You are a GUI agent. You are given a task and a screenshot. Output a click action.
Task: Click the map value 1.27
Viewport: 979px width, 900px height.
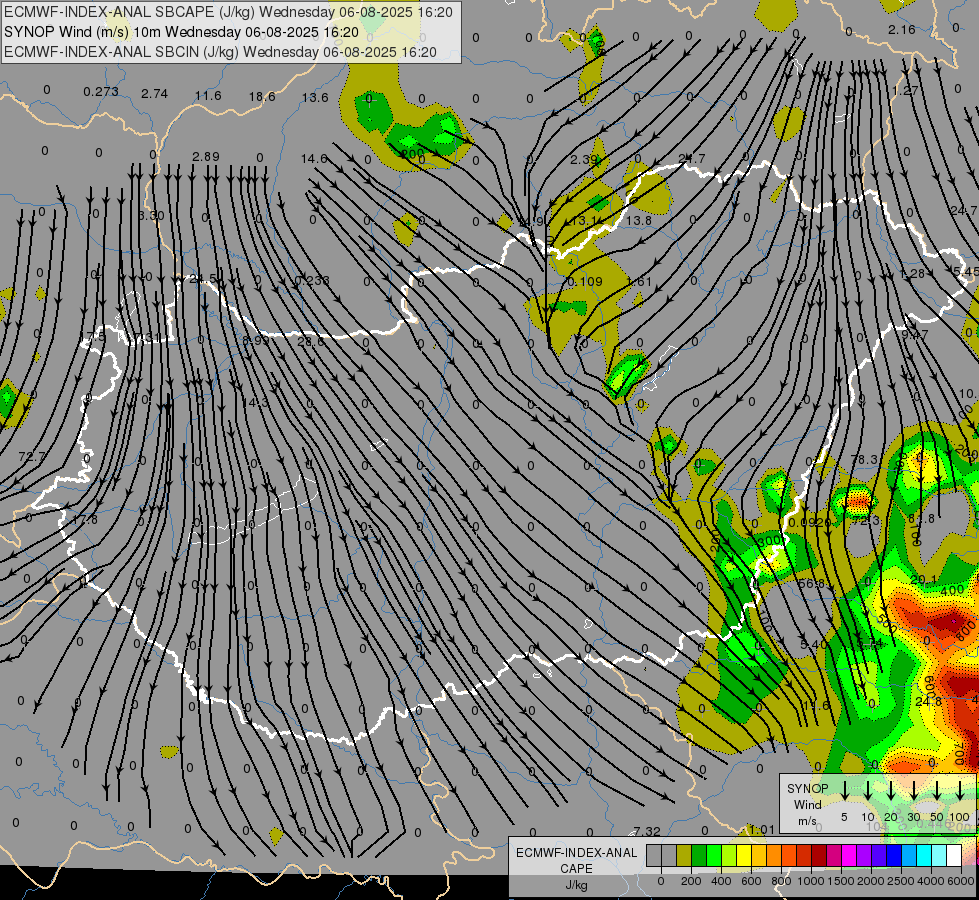pyautogui.click(x=905, y=91)
